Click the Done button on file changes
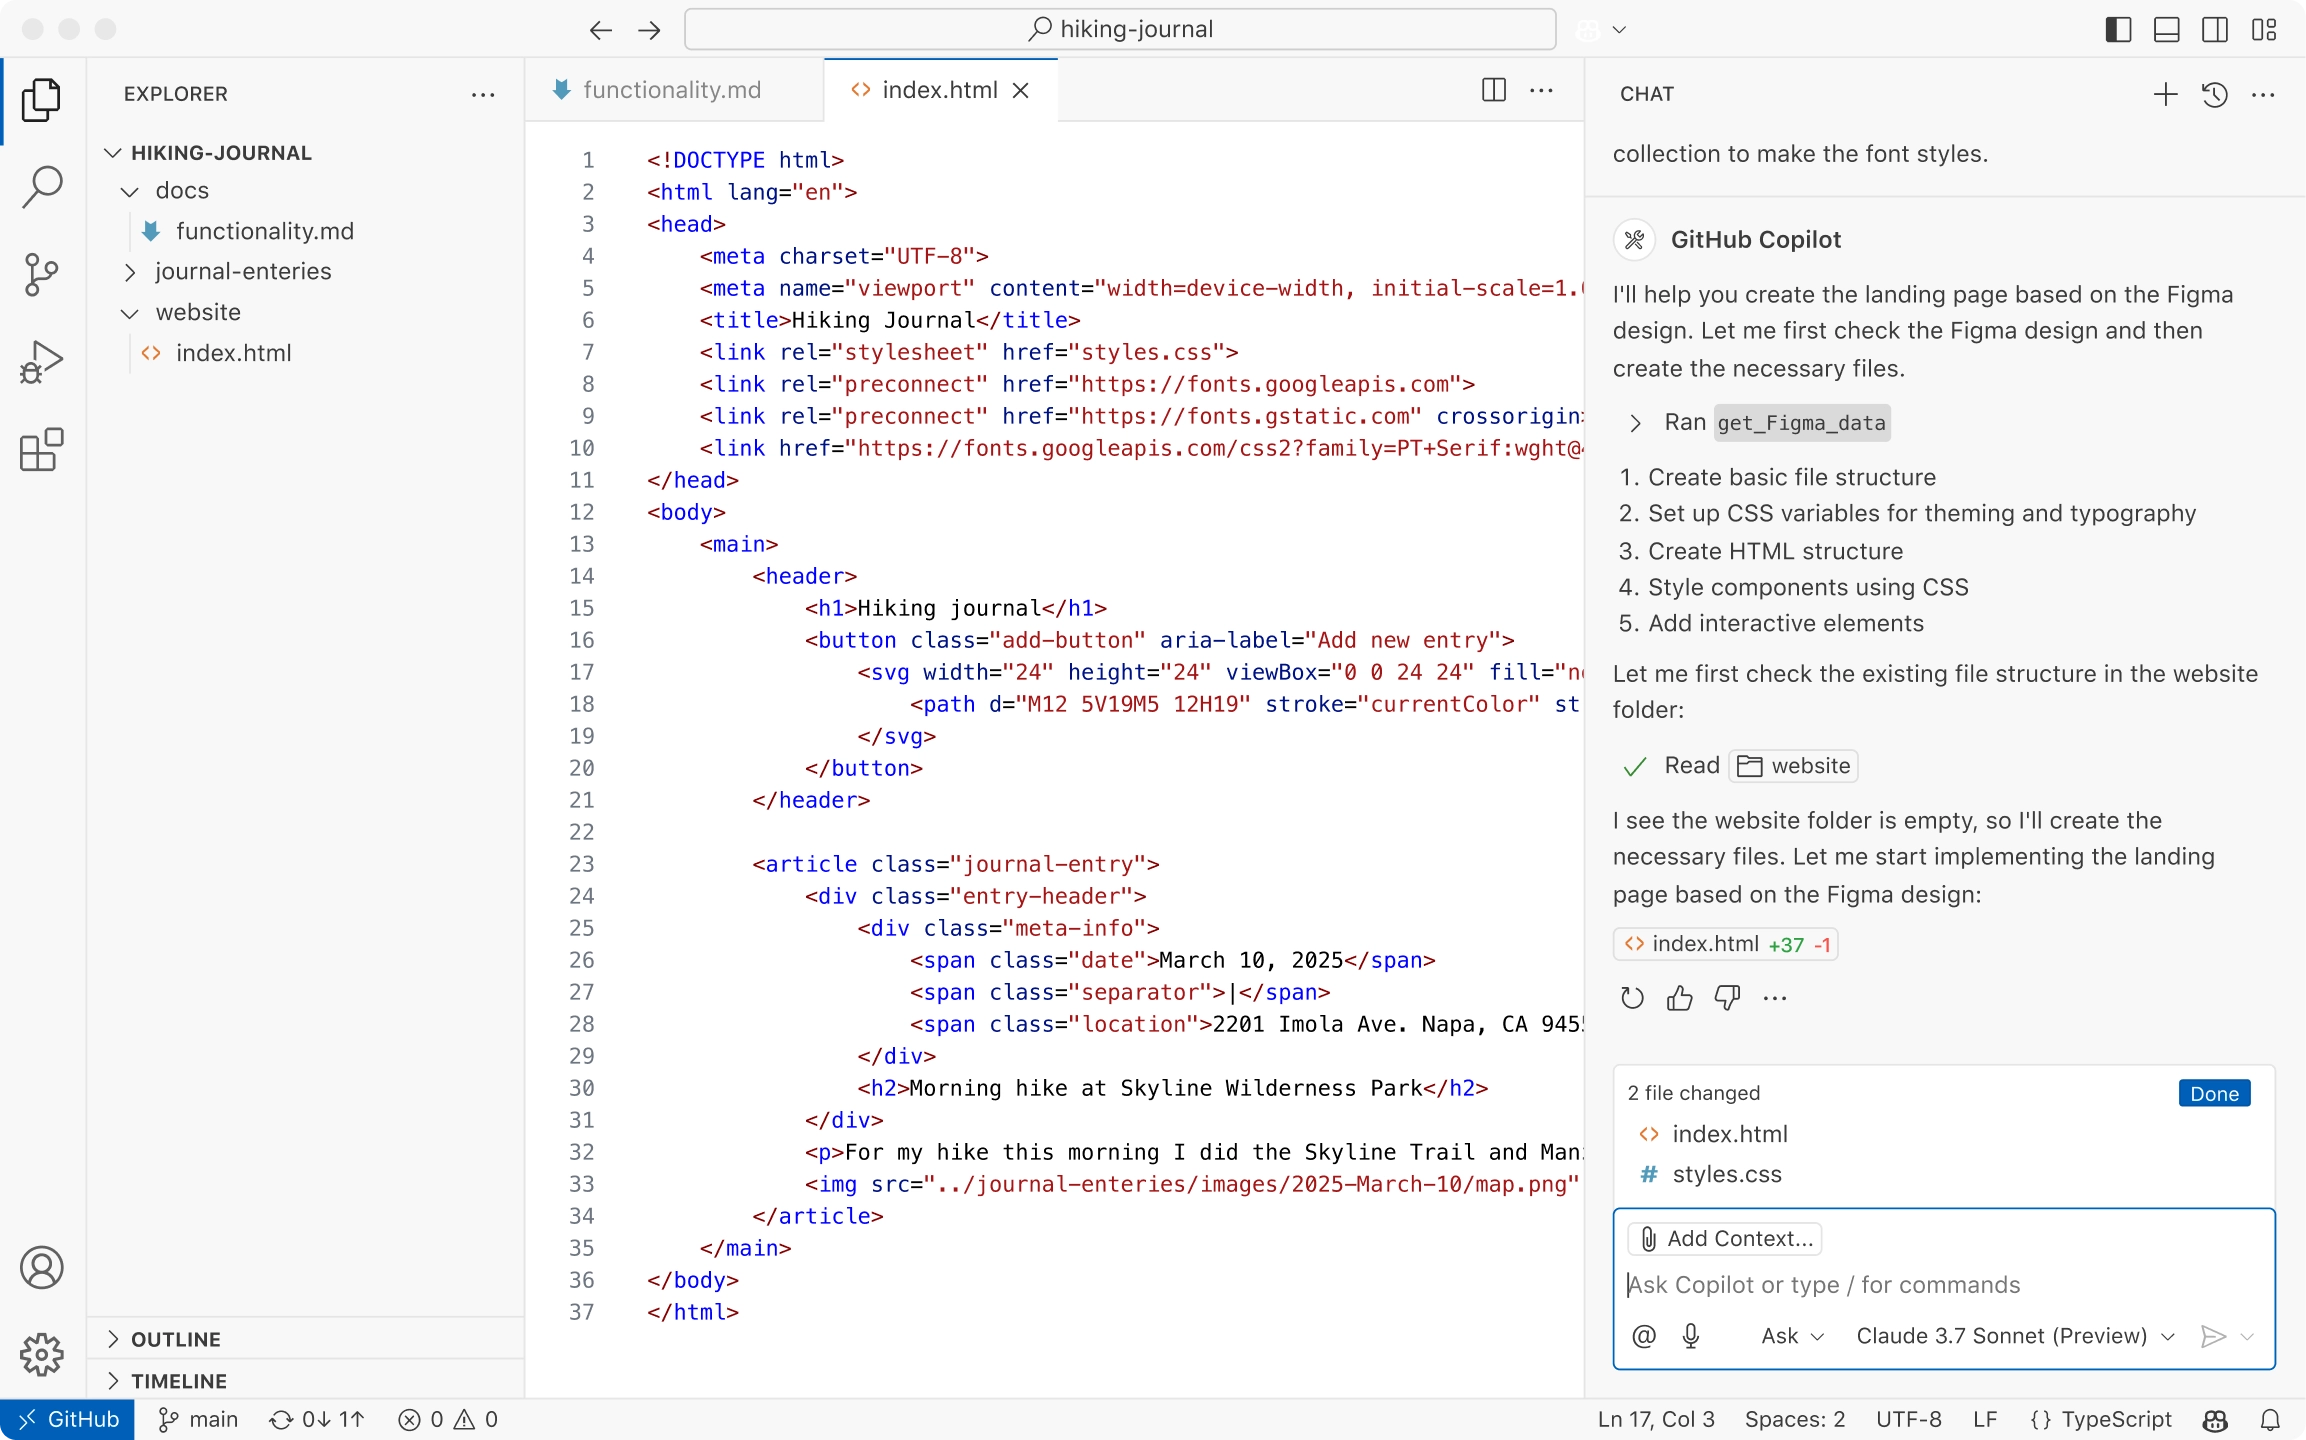 [x=2213, y=1093]
